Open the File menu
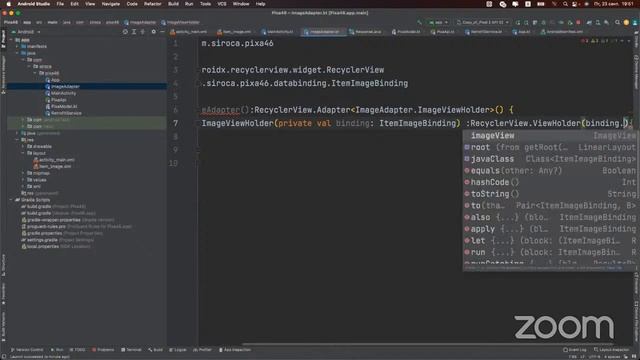640x360 pixels. pos(60,4)
